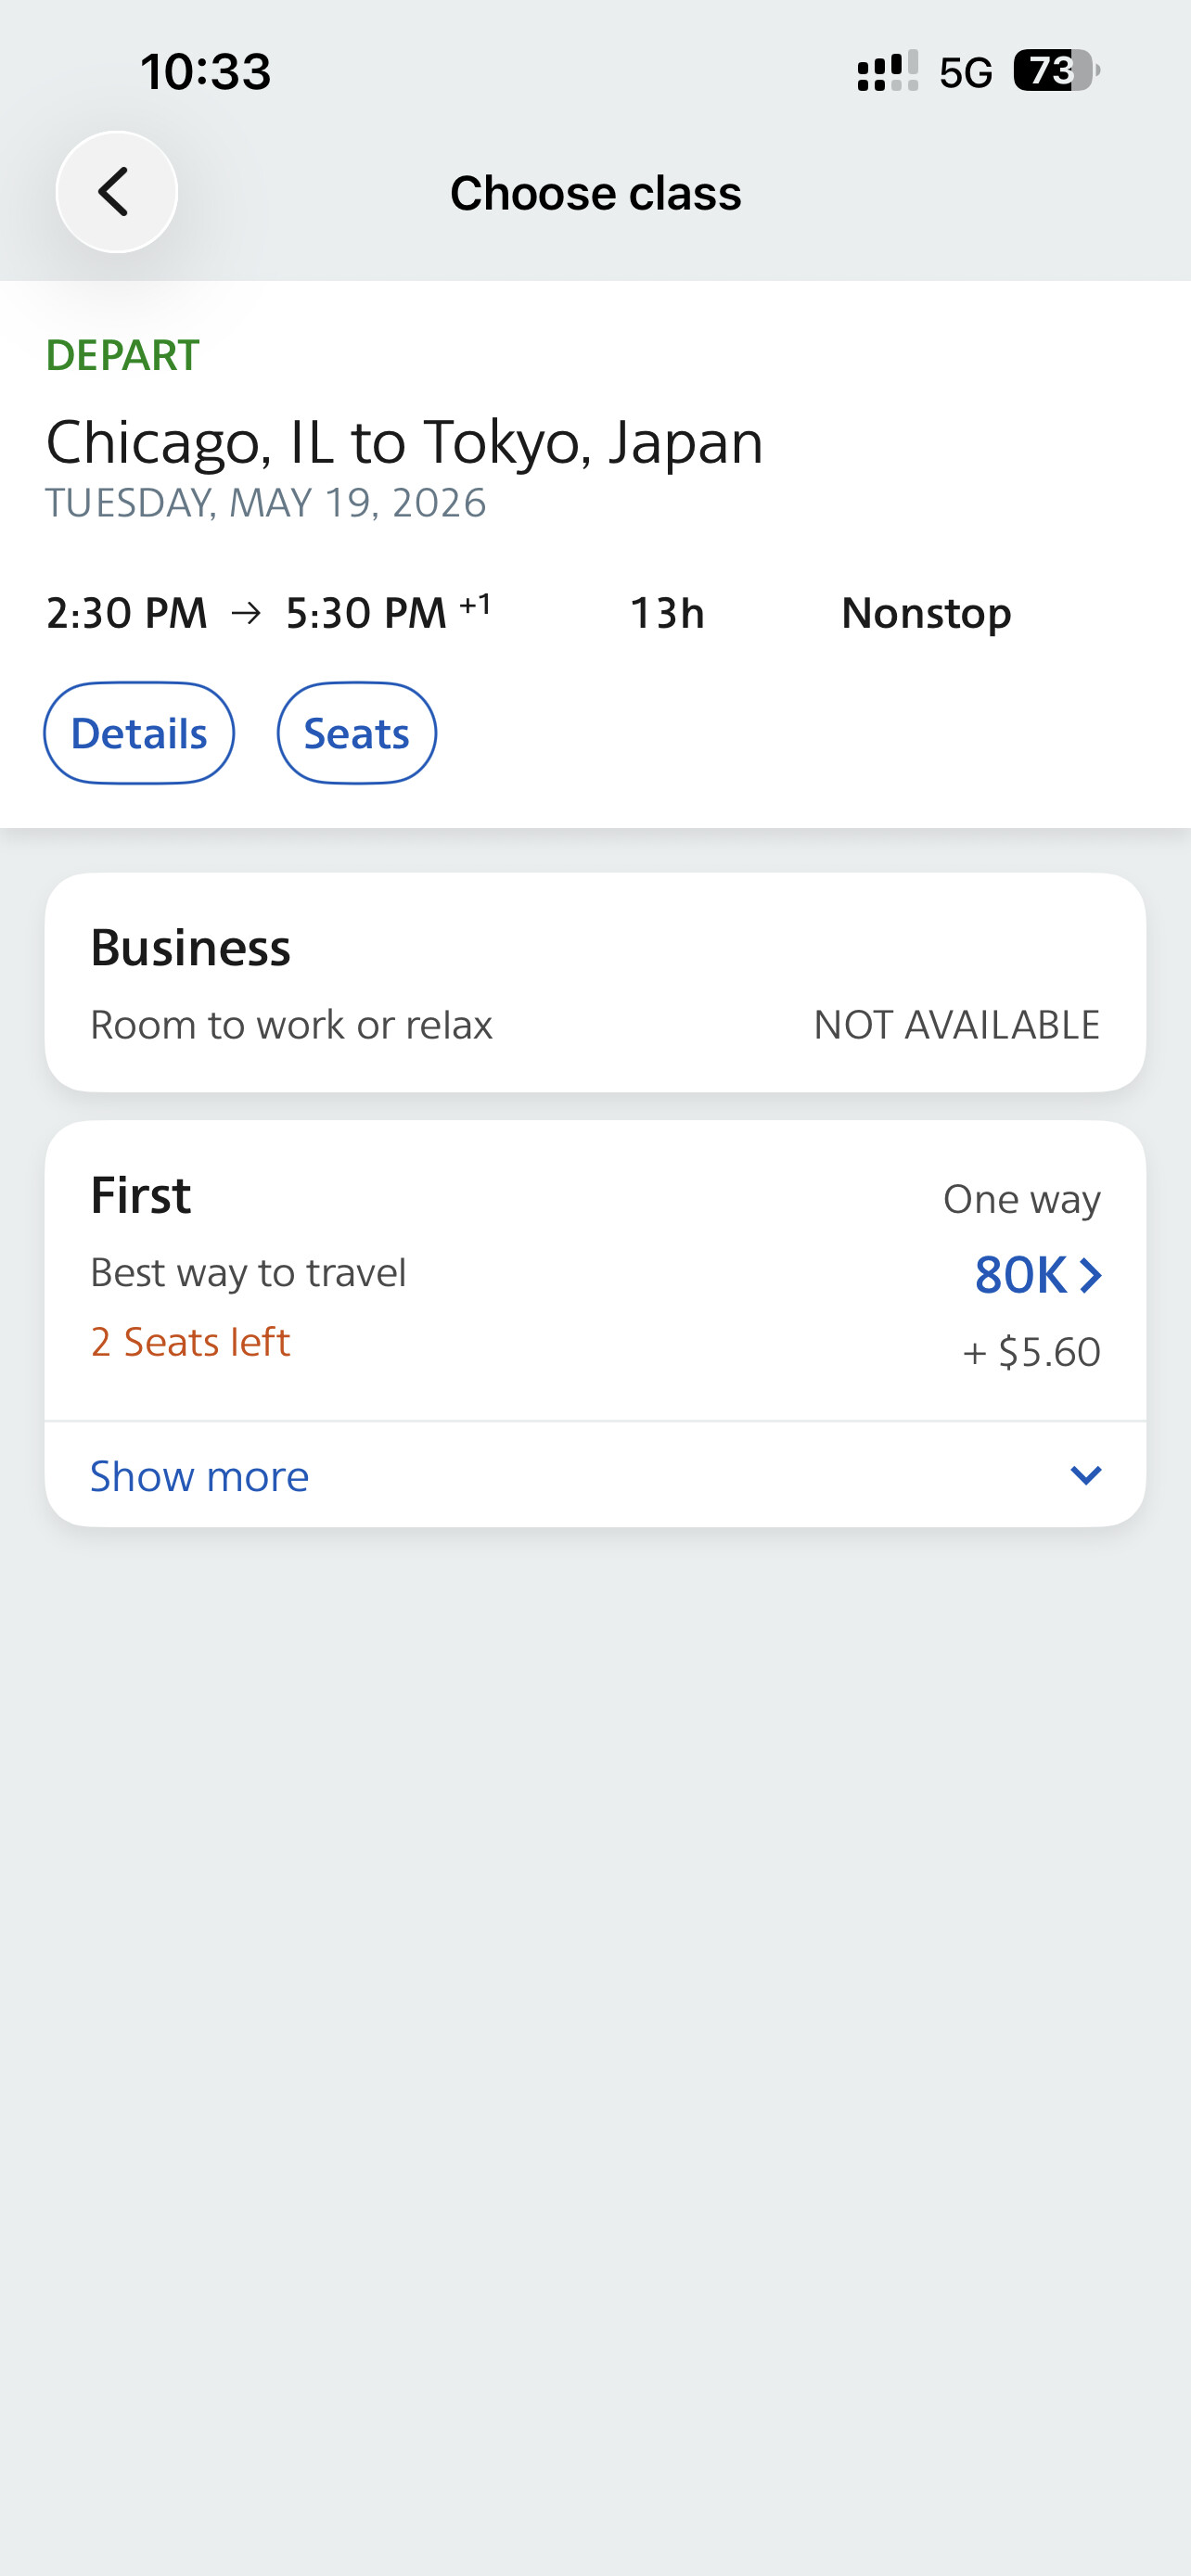Image resolution: width=1191 pixels, height=2576 pixels.
Task: Tap the arrow between departure and arrival times
Action: (246, 613)
